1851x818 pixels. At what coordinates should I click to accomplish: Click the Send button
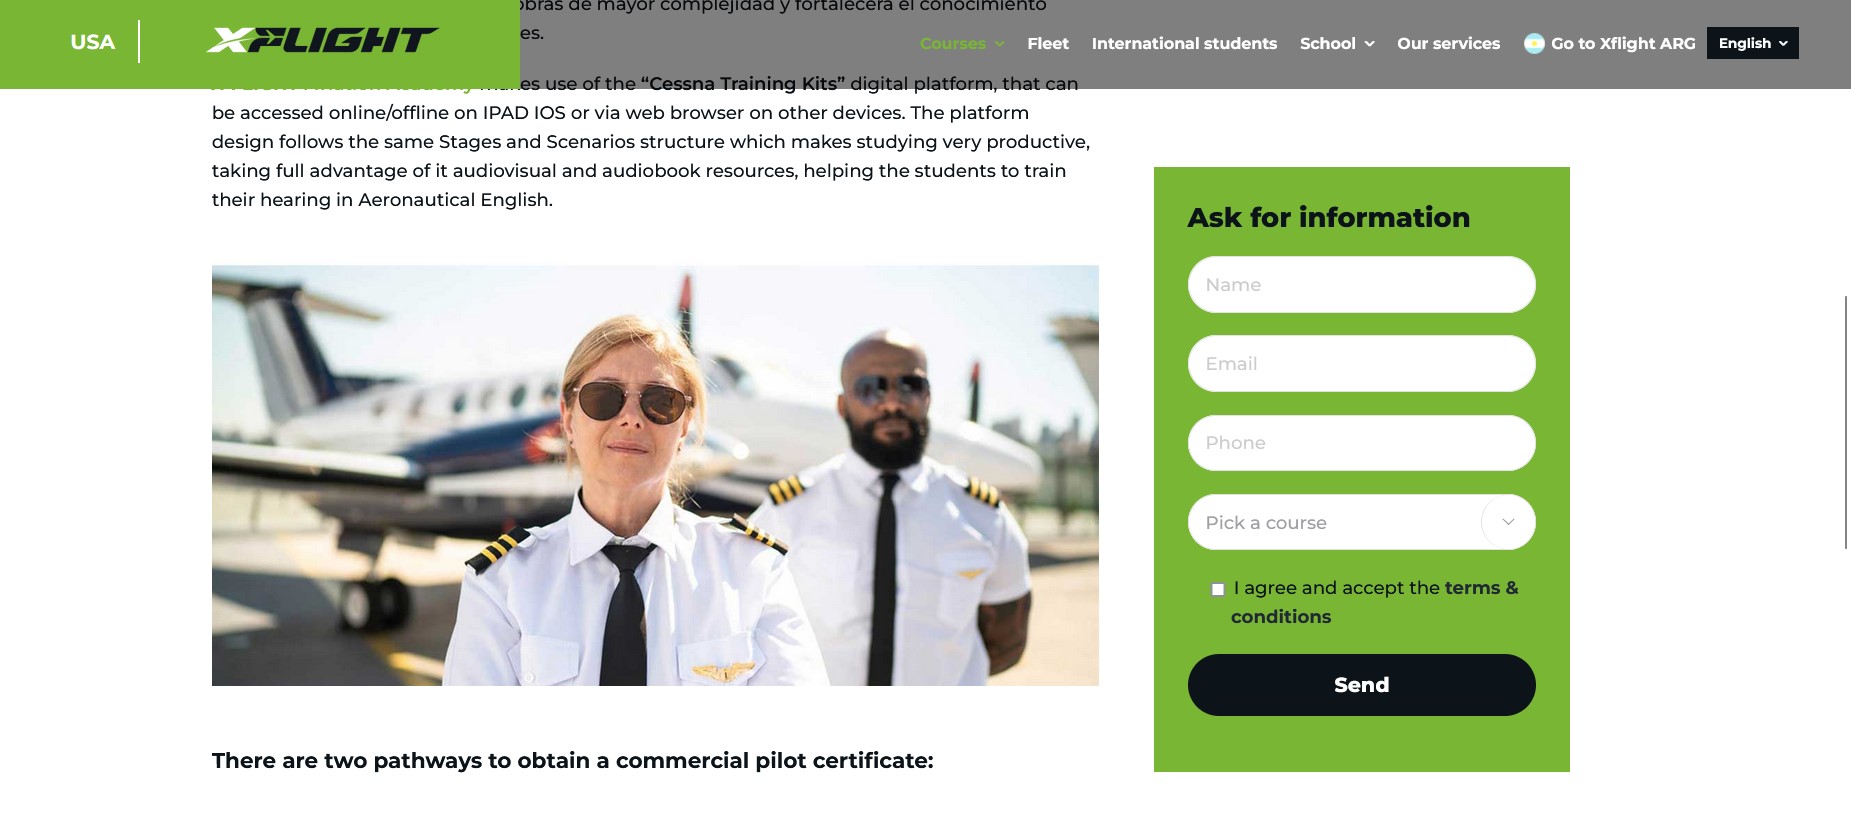click(1361, 685)
